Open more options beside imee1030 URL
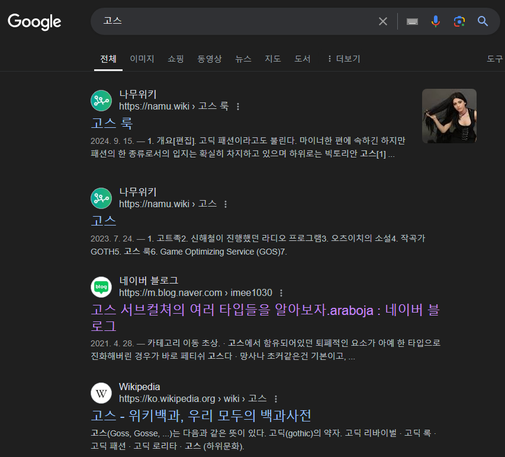505x457 pixels. tap(281, 293)
